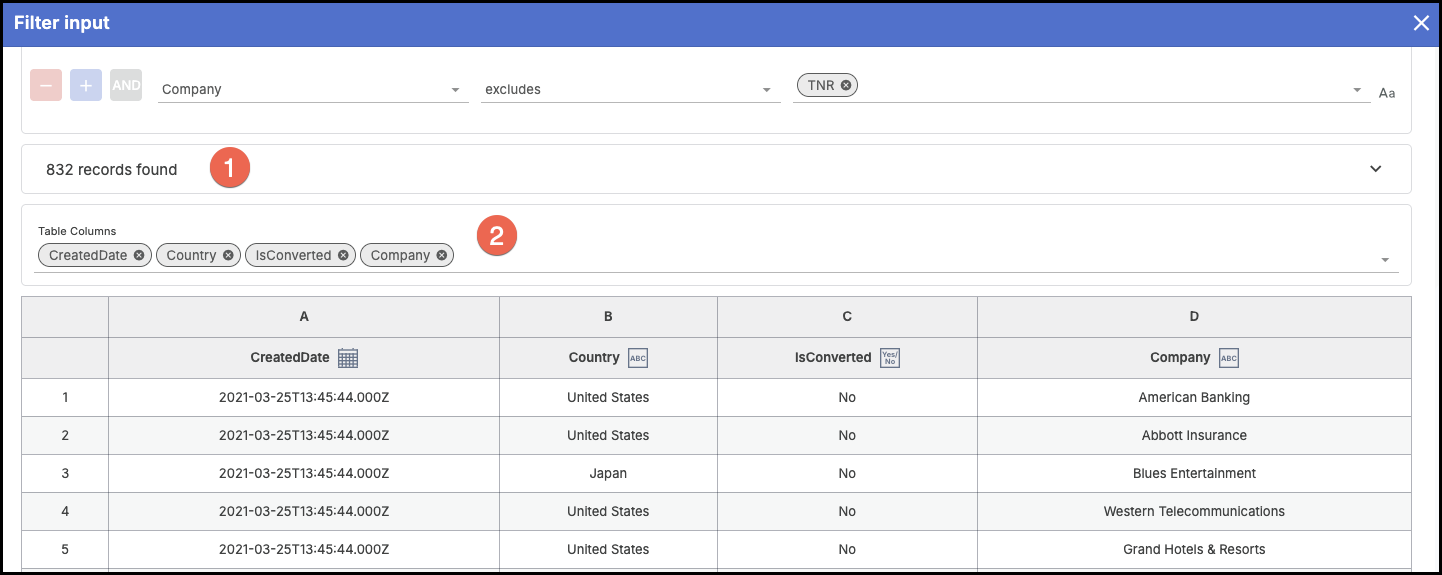Select row number 3
Image resolution: width=1442 pixels, height=575 pixels.
[x=65, y=473]
